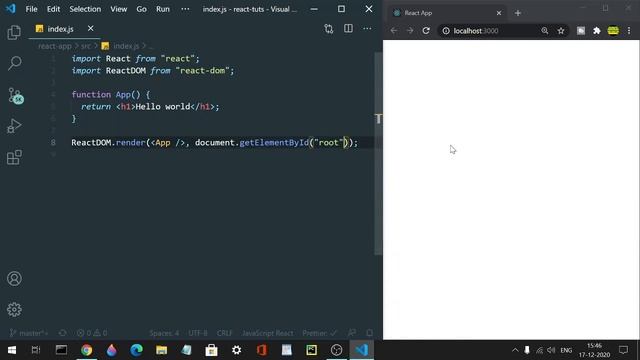640x360 pixels.
Task: Click the index.js breadcrumb segment
Action: coord(121,46)
